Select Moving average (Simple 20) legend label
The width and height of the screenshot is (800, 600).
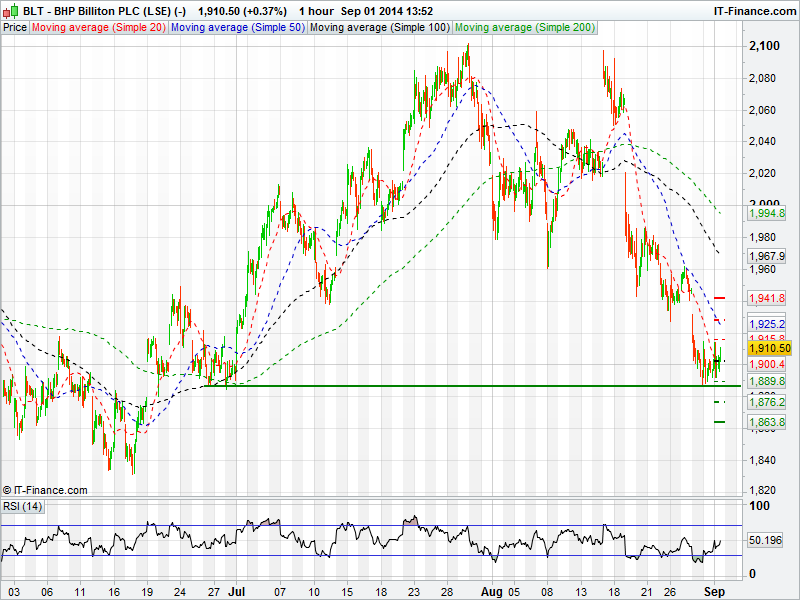tap(99, 27)
